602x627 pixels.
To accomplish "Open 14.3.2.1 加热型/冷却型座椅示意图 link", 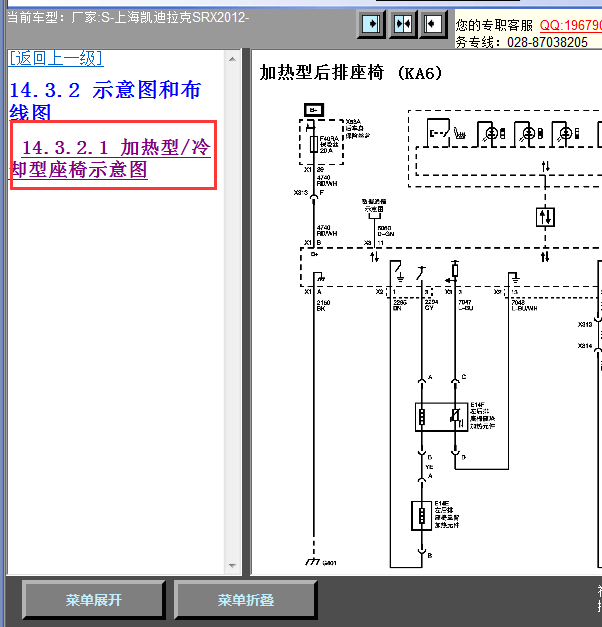I will click(x=110, y=158).
